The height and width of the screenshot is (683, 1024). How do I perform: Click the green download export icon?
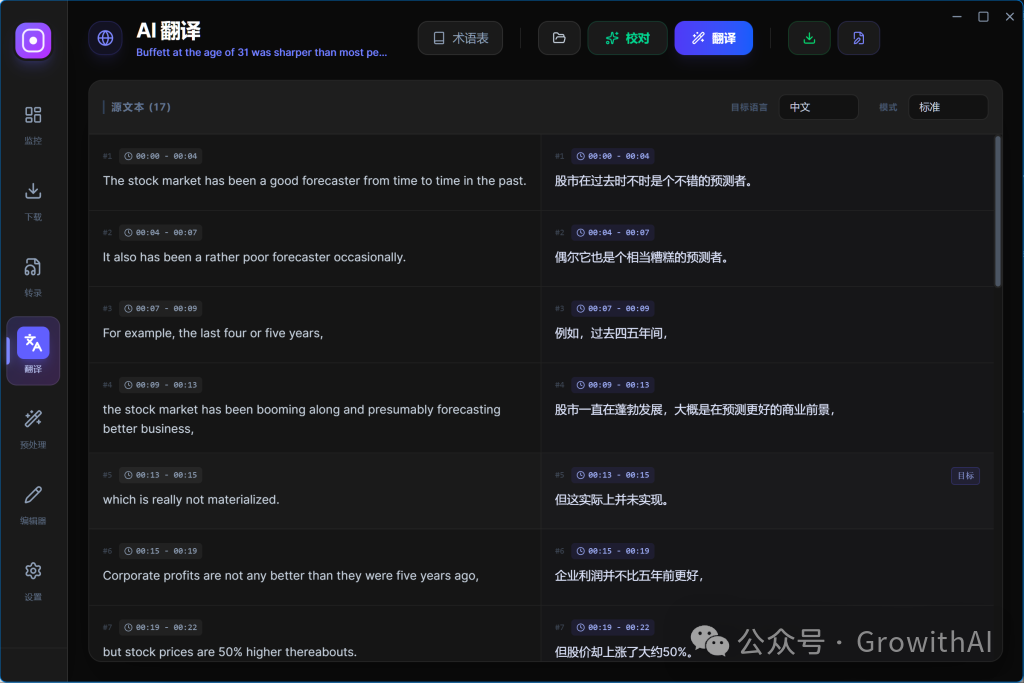click(809, 37)
